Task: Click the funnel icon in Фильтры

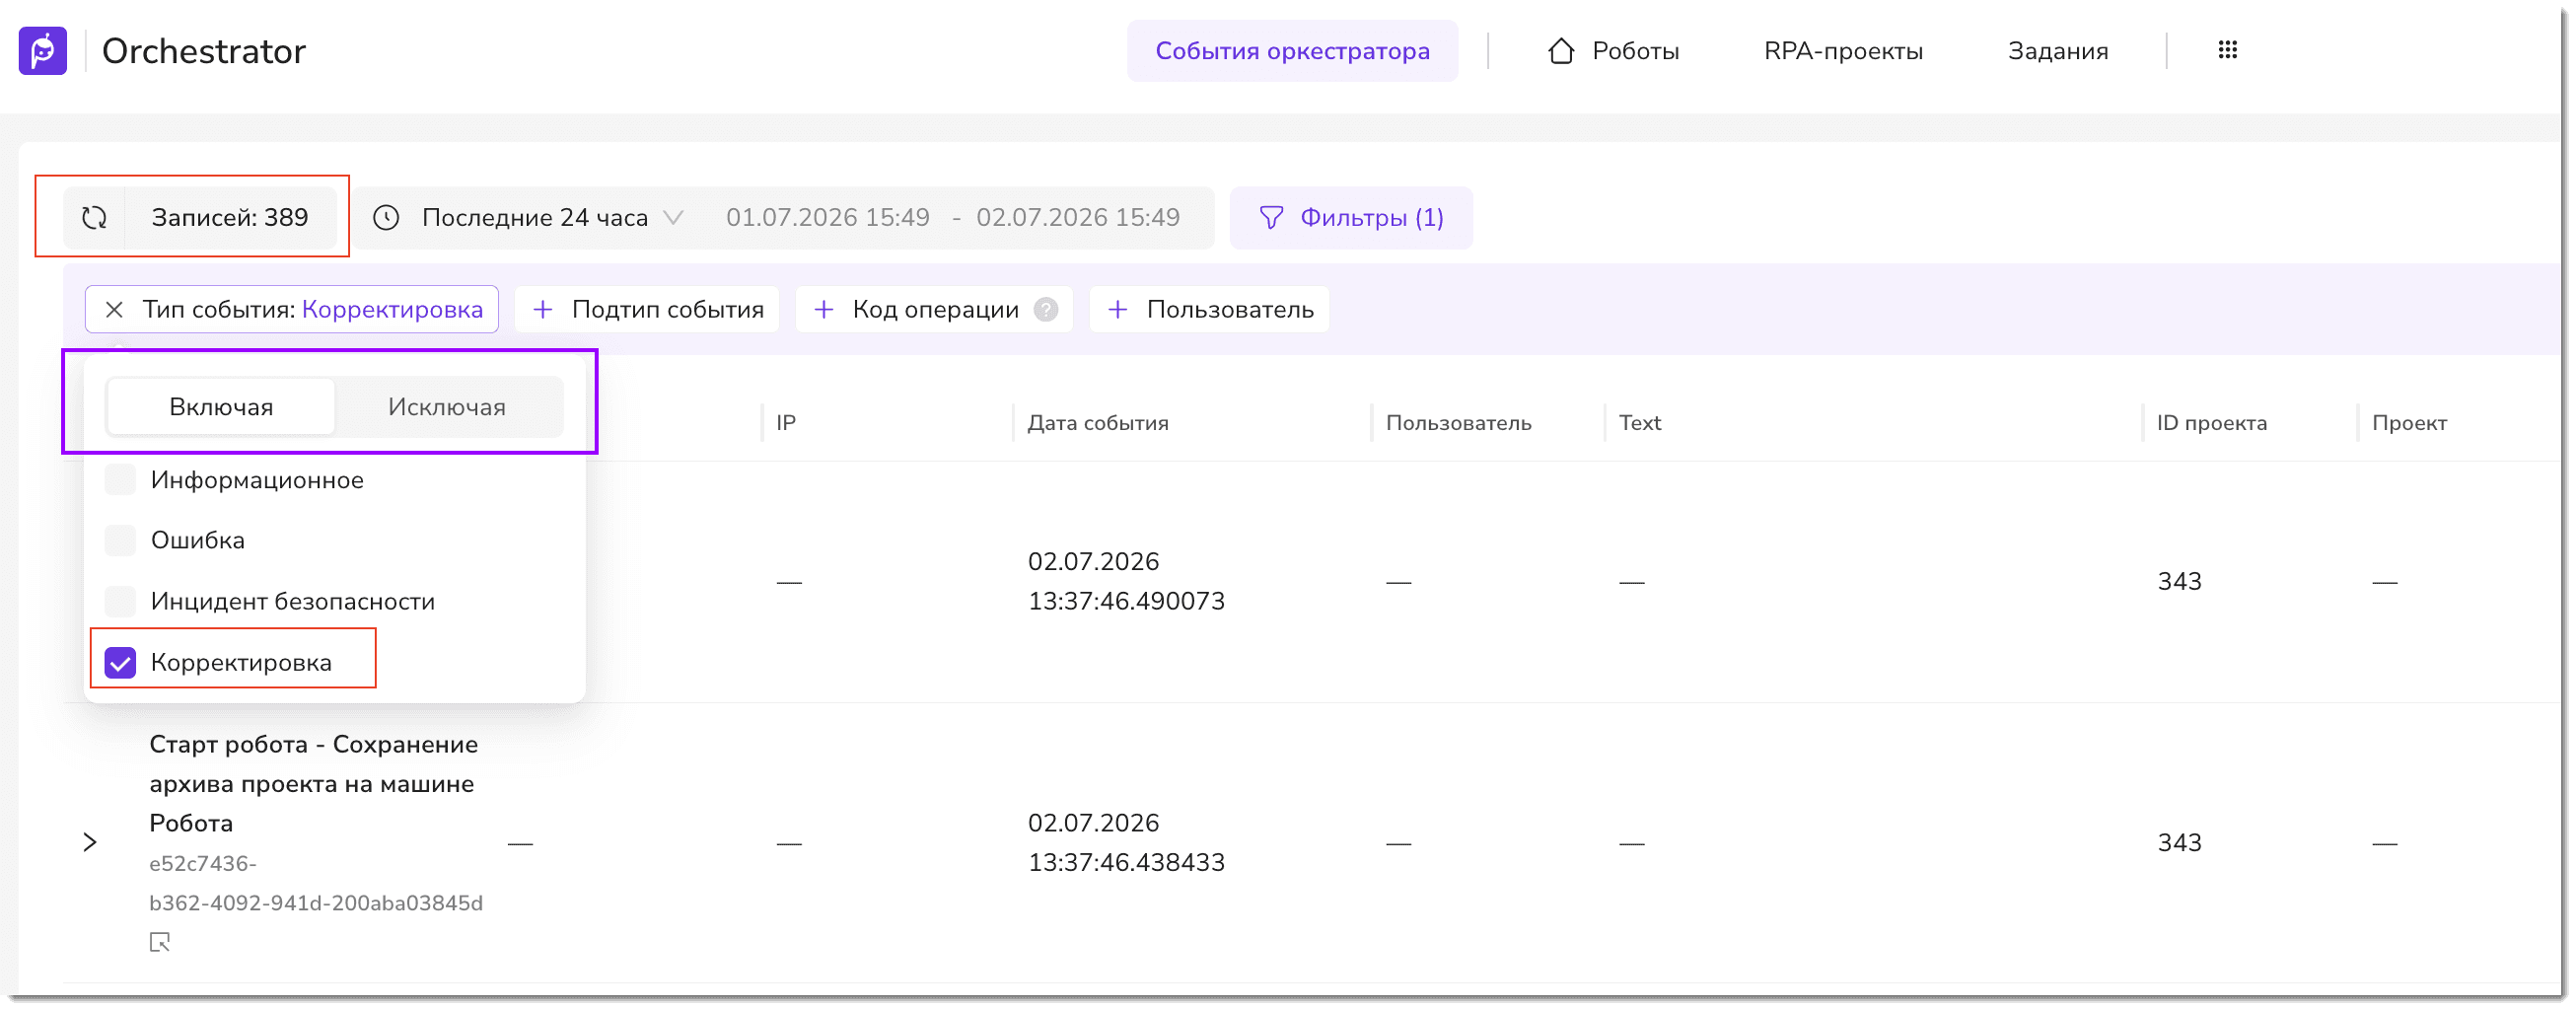Action: 1270,218
